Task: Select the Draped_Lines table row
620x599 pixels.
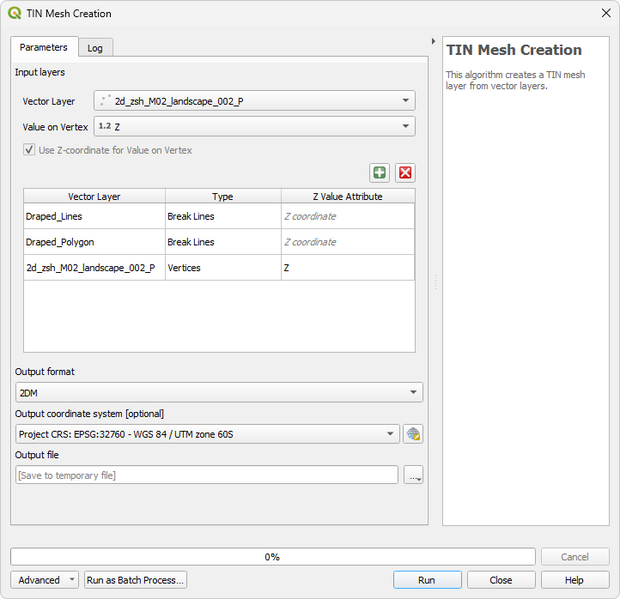Action: pyautogui.click(x=94, y=216)
